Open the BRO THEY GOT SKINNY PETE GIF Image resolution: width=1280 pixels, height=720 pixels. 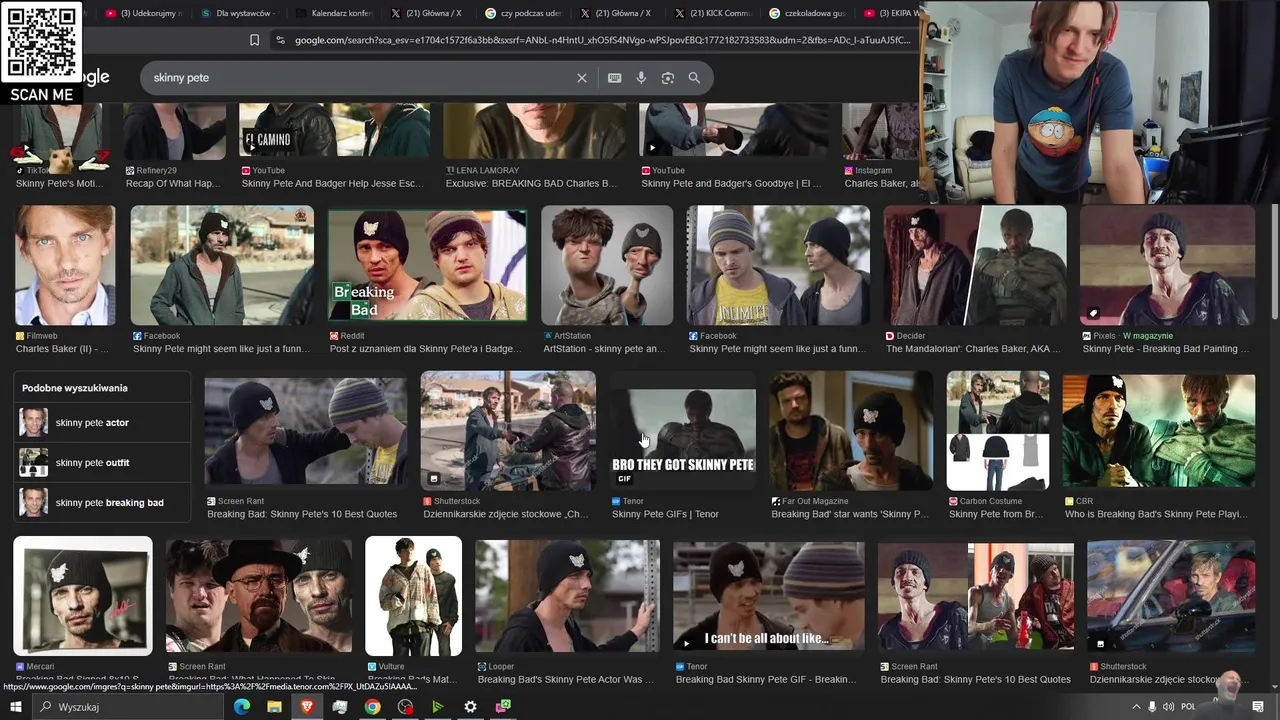[x=684, y=430]
